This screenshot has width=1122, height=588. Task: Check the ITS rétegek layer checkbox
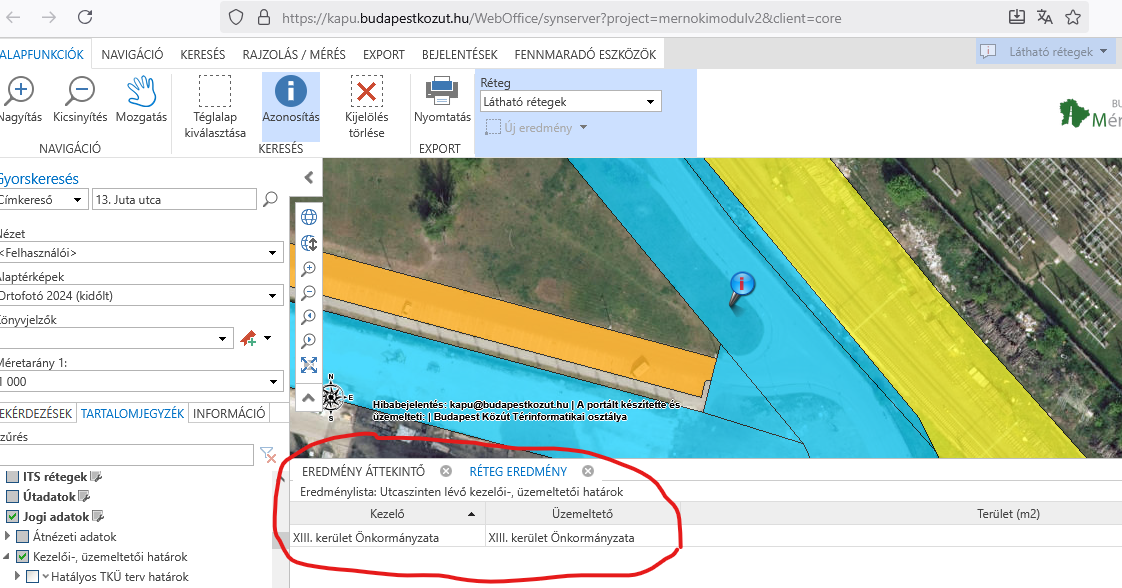pos(12,477)
